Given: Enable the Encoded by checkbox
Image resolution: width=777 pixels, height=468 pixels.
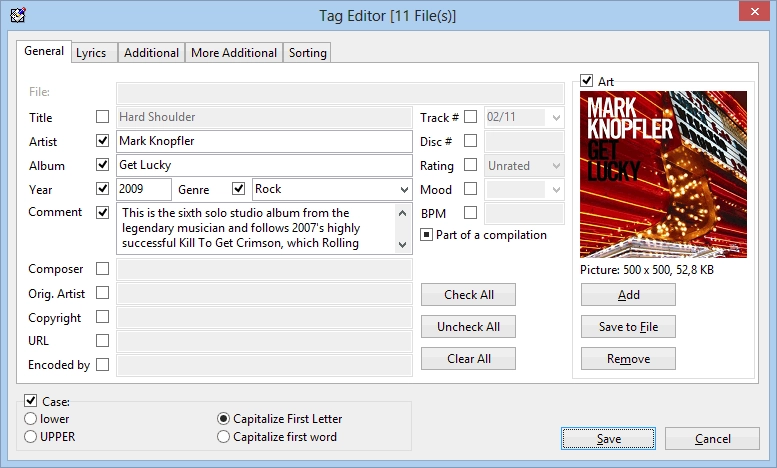Looking at the screenshot, I should (x=103, y=365).
